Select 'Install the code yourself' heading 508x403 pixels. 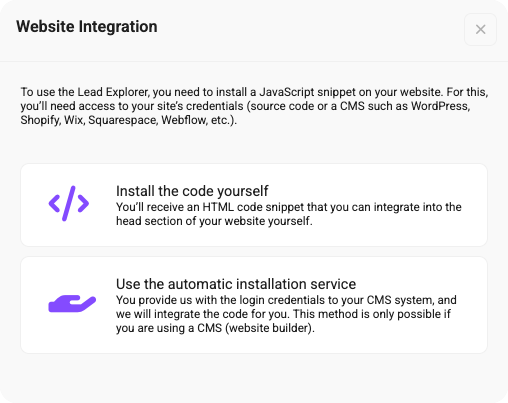tap(192, 191)
